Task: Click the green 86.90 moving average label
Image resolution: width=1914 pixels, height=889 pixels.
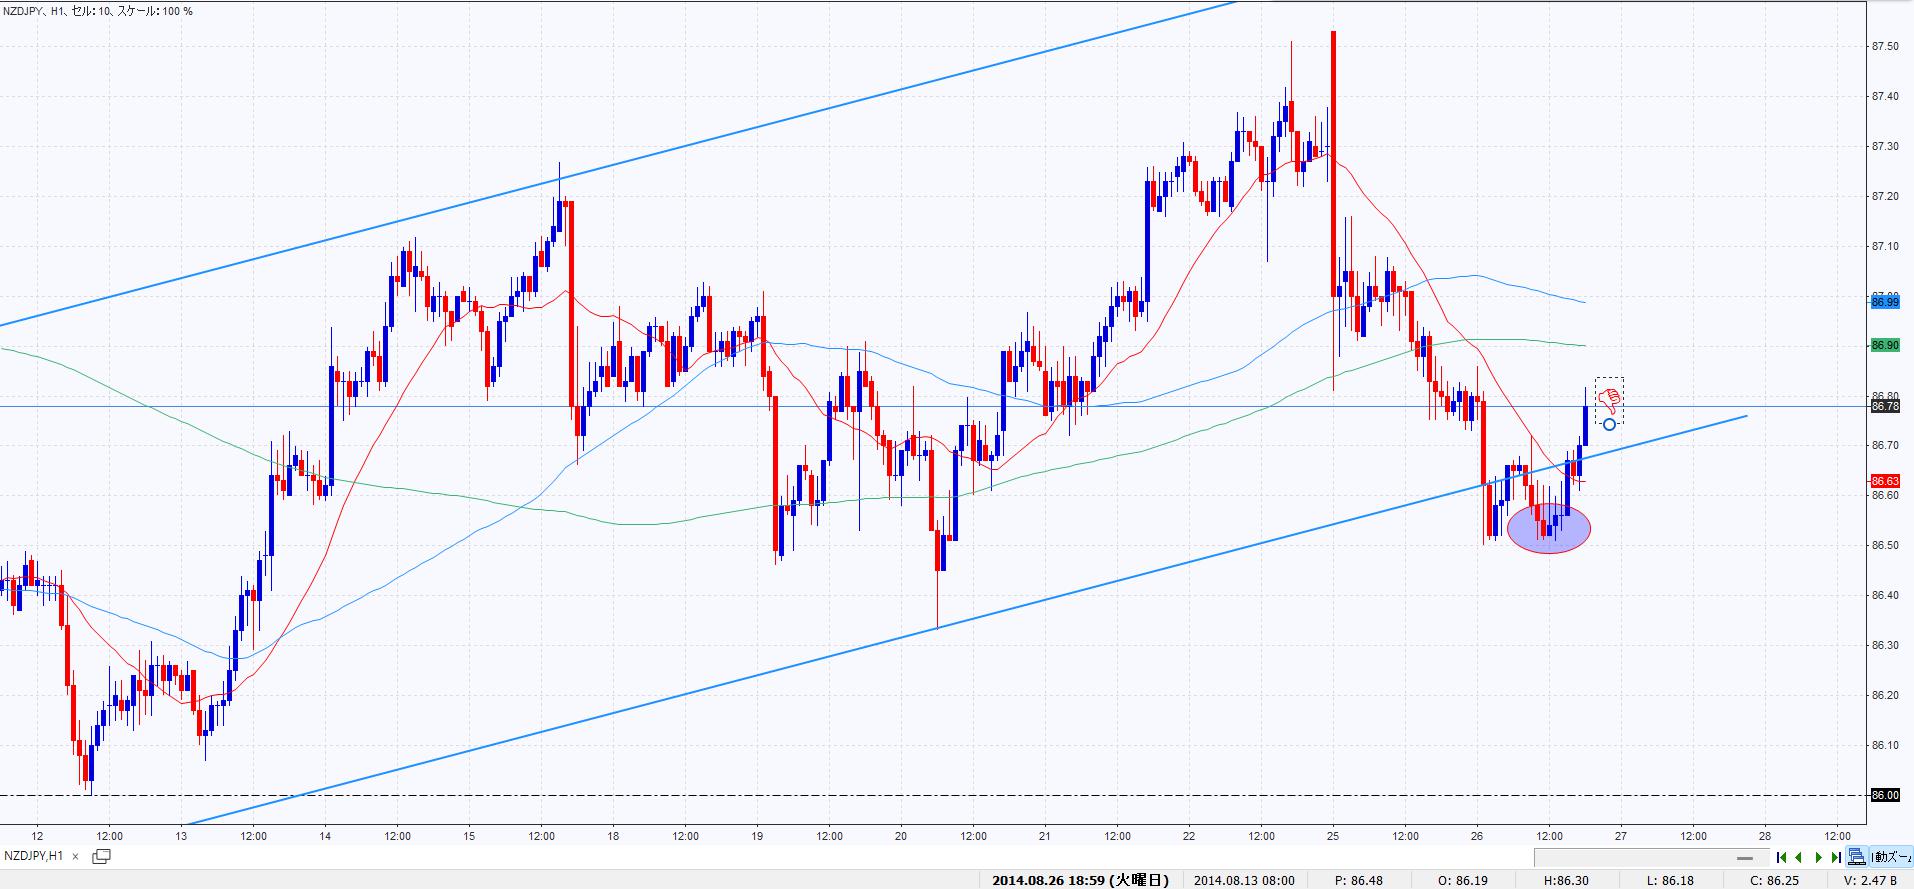Action: [x=1884, y=345]
